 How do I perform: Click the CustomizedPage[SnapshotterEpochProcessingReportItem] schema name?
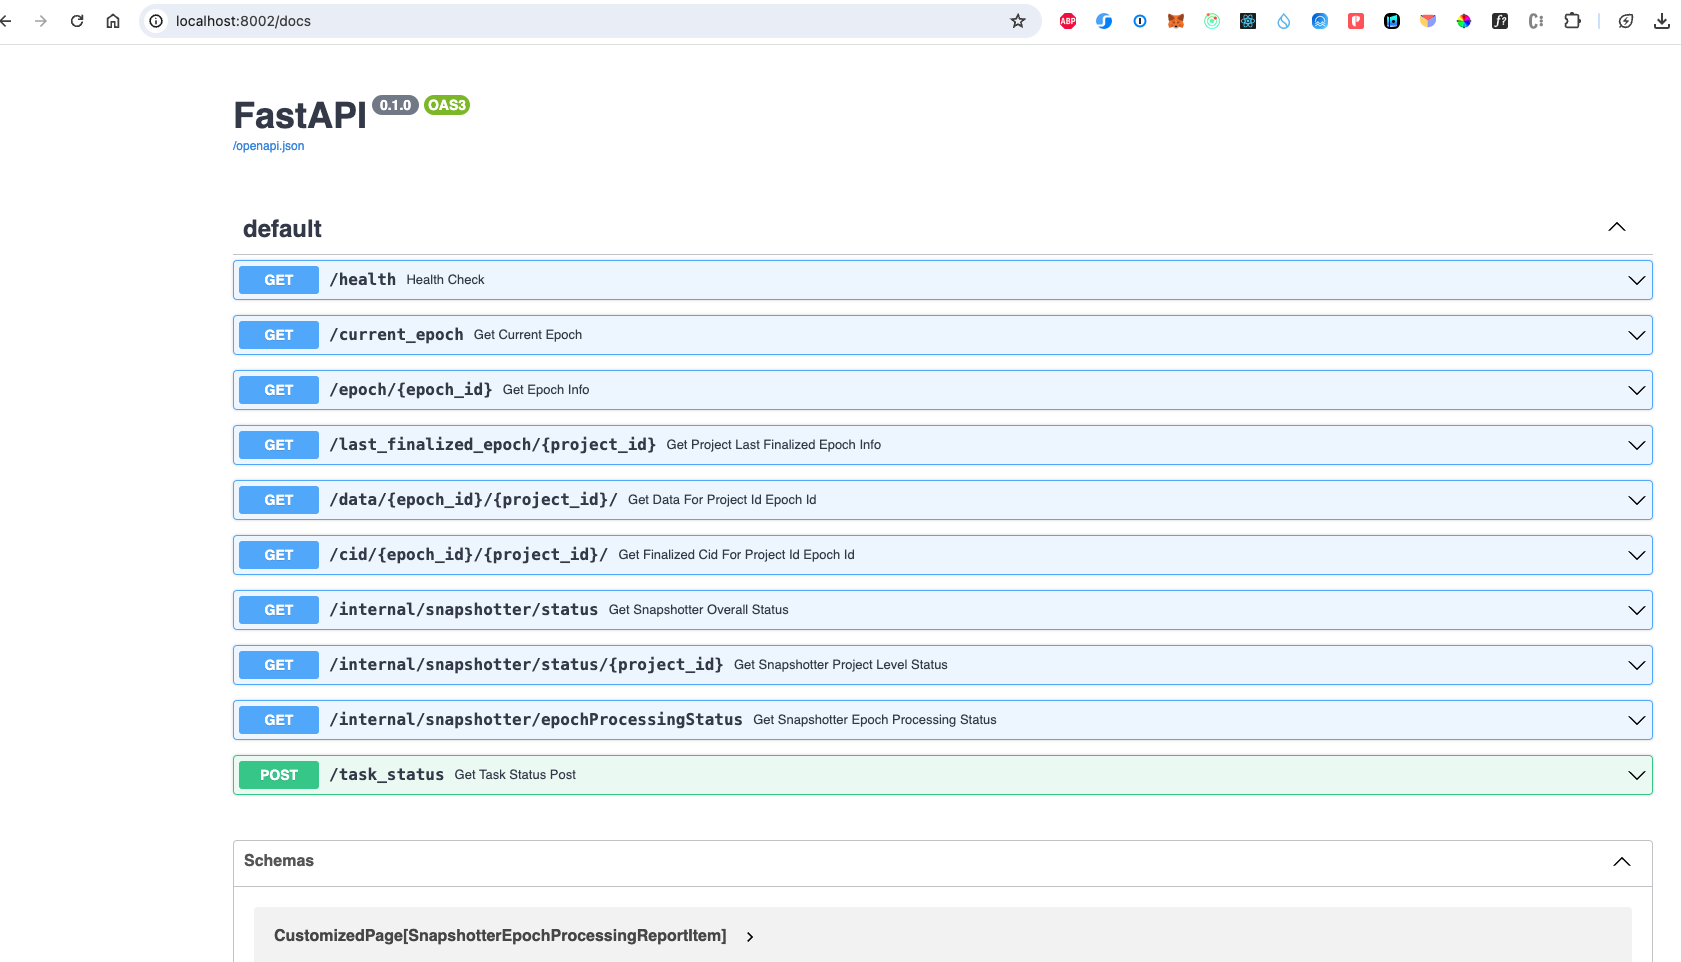[500, 936]
